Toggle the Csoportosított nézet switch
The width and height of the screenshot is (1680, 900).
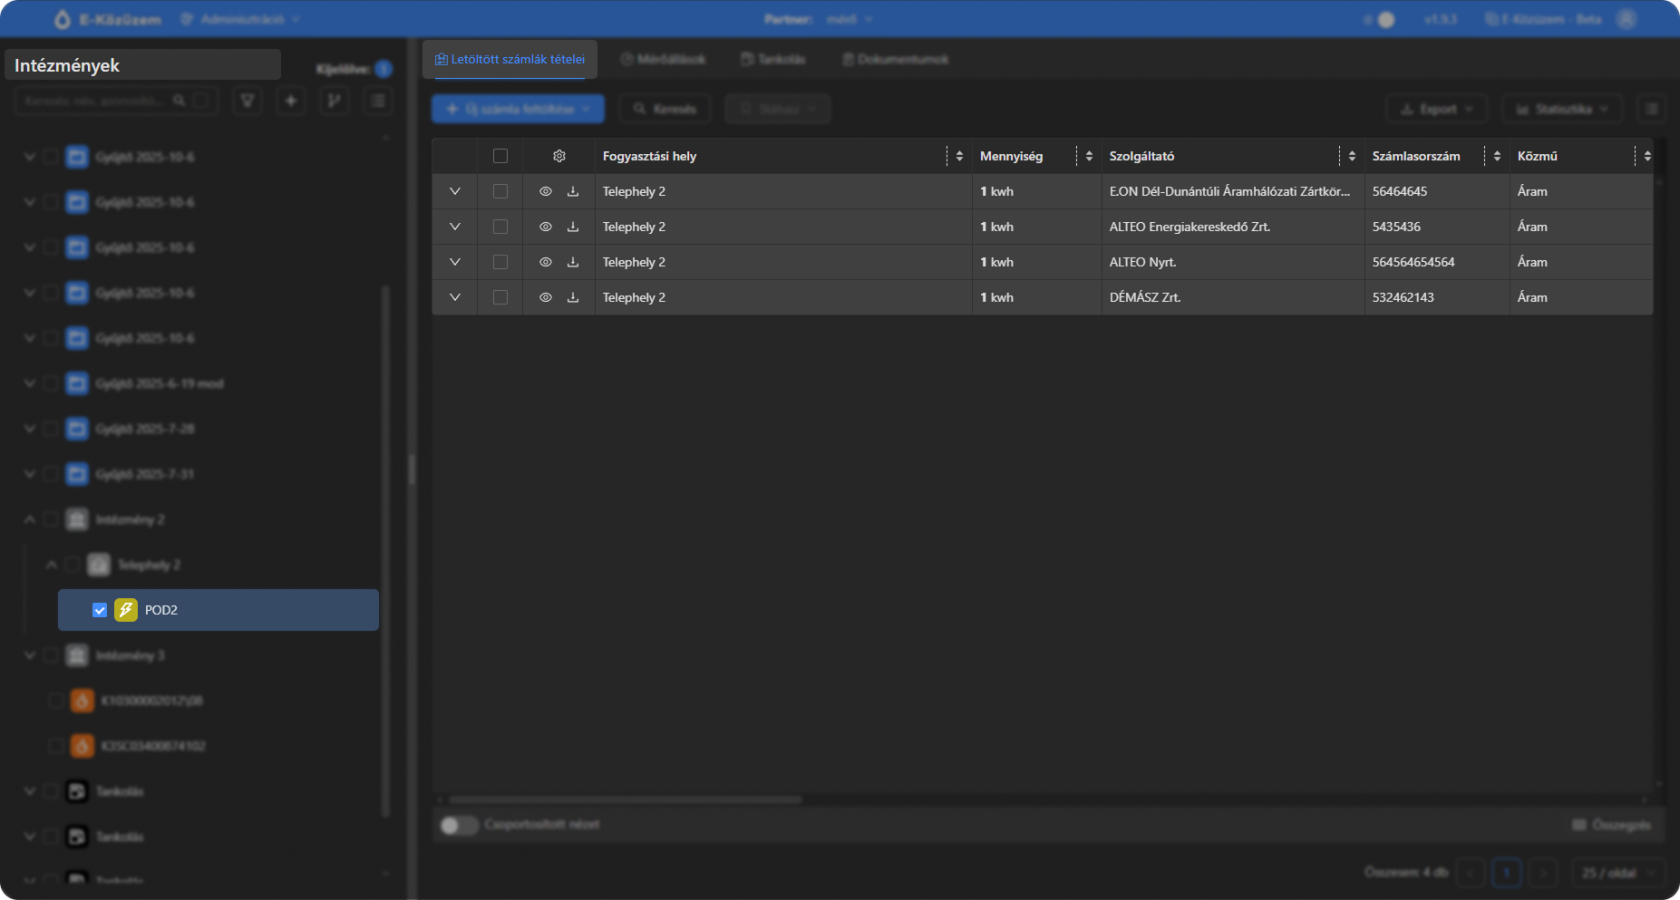pyautogui.click(x=459, y=825)
